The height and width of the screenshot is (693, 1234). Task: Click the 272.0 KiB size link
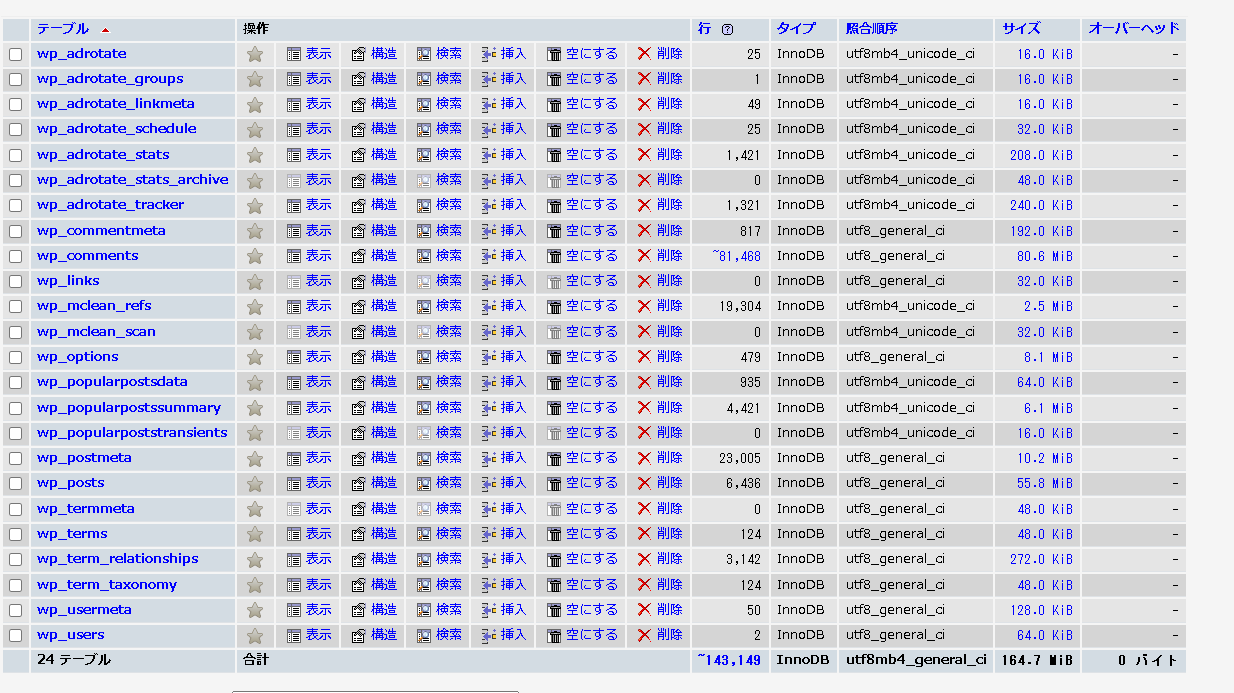(x=1041, y=559)
